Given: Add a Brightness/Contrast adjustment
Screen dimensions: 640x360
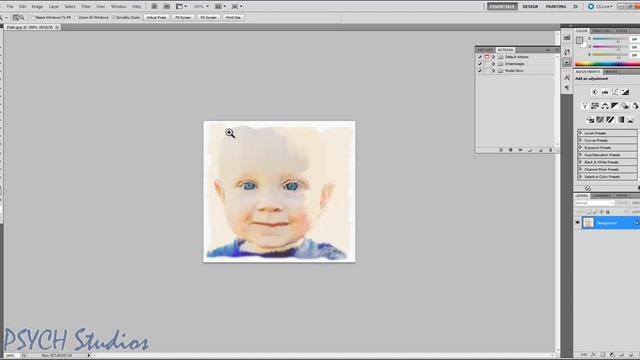Looking at the screenshot, I should (595, 92).
